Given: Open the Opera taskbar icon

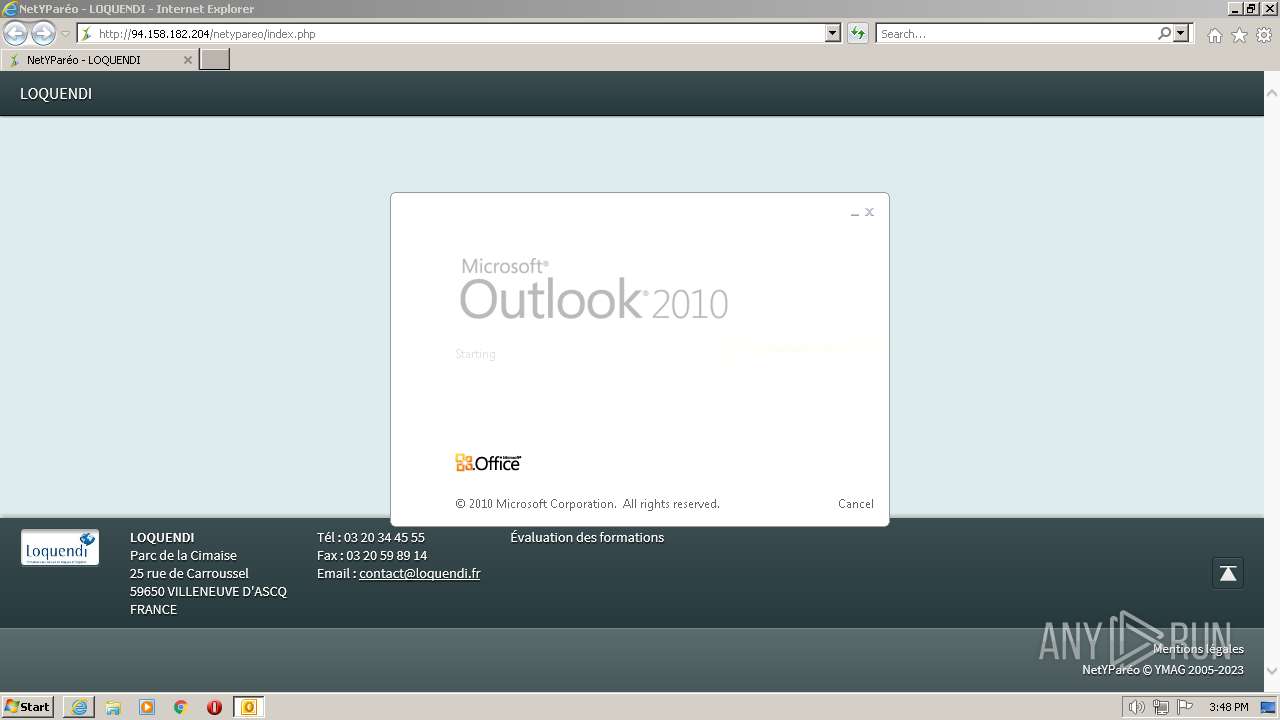Looking at the screenshot, I should pos(214,707).
